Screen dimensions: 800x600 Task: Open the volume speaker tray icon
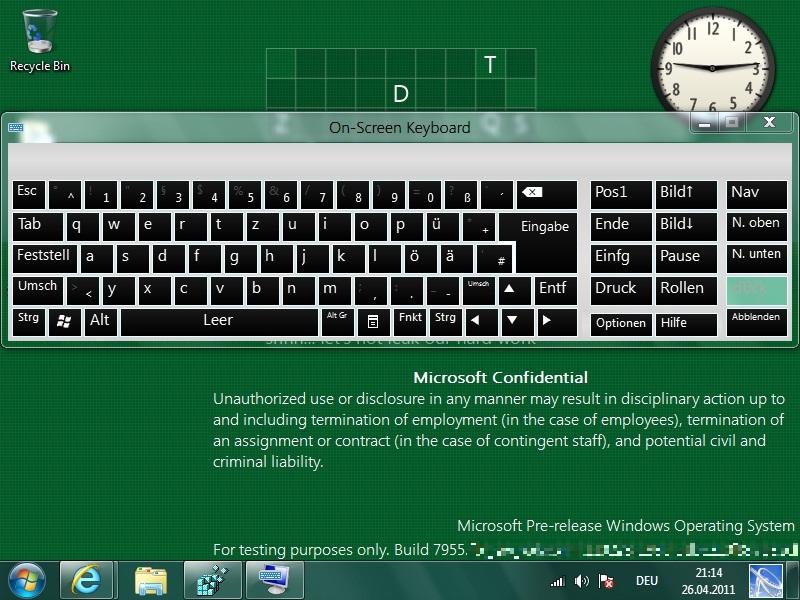[581, 581]
